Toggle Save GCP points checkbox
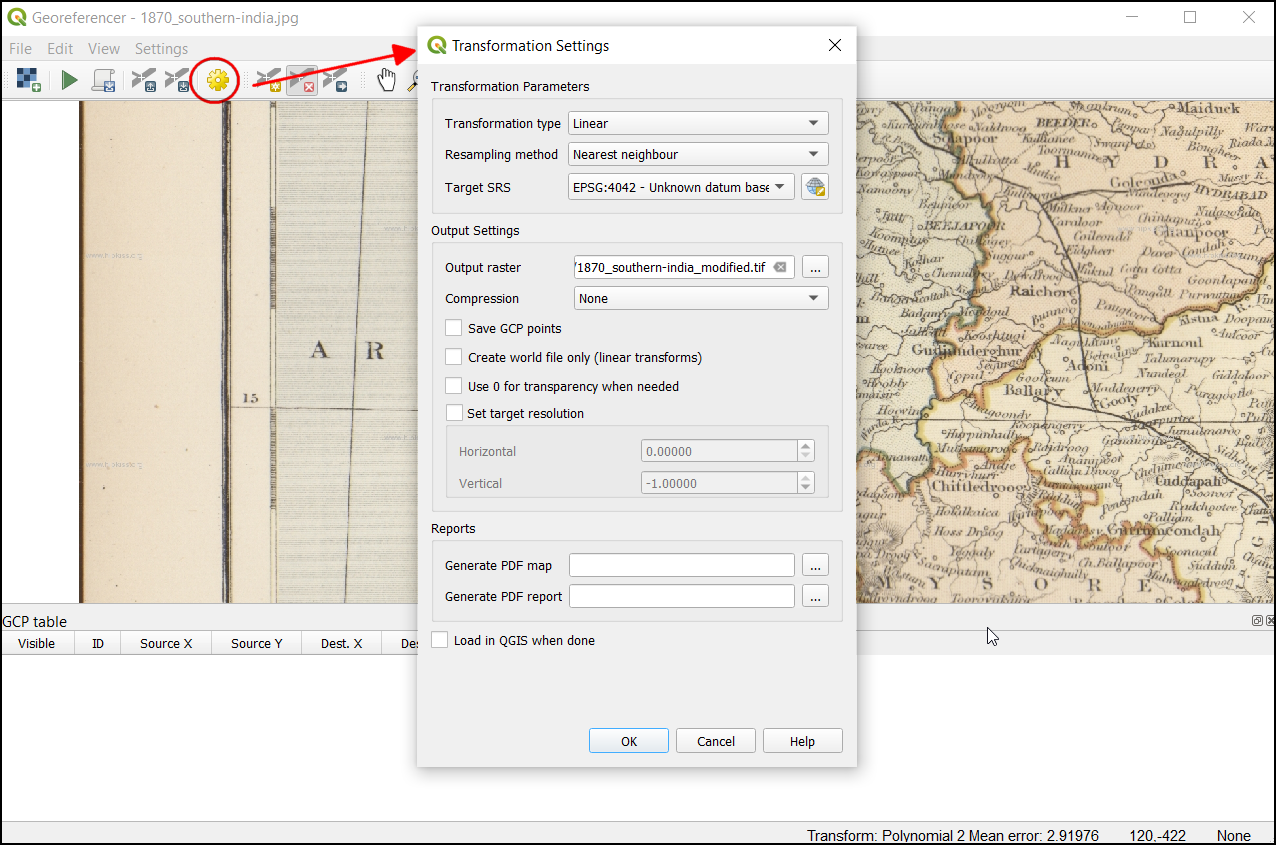Image resolution: width=1276 pixels, height=845 pixels. coord(454,328)
